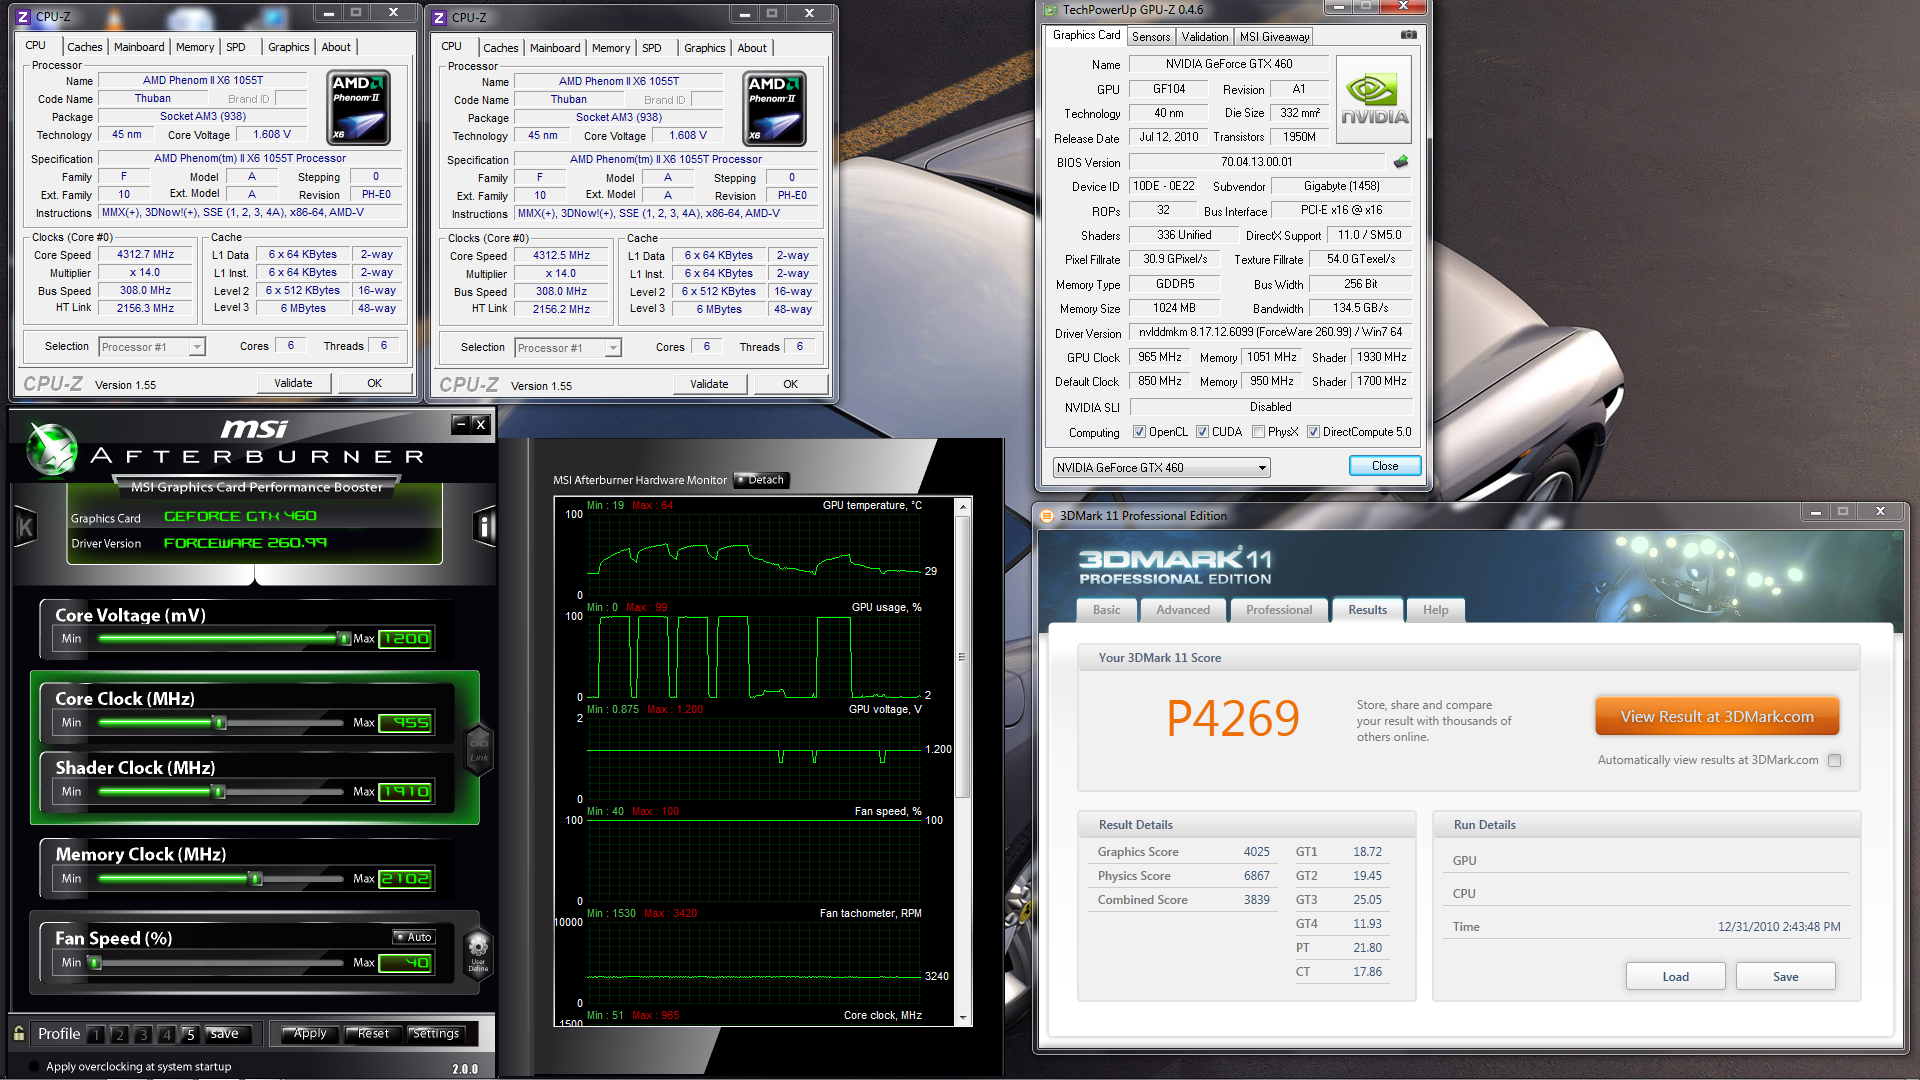1920x1080 pixels.
Task: Select Afterburner profile slot 2
Action: tap(119, 1034)
